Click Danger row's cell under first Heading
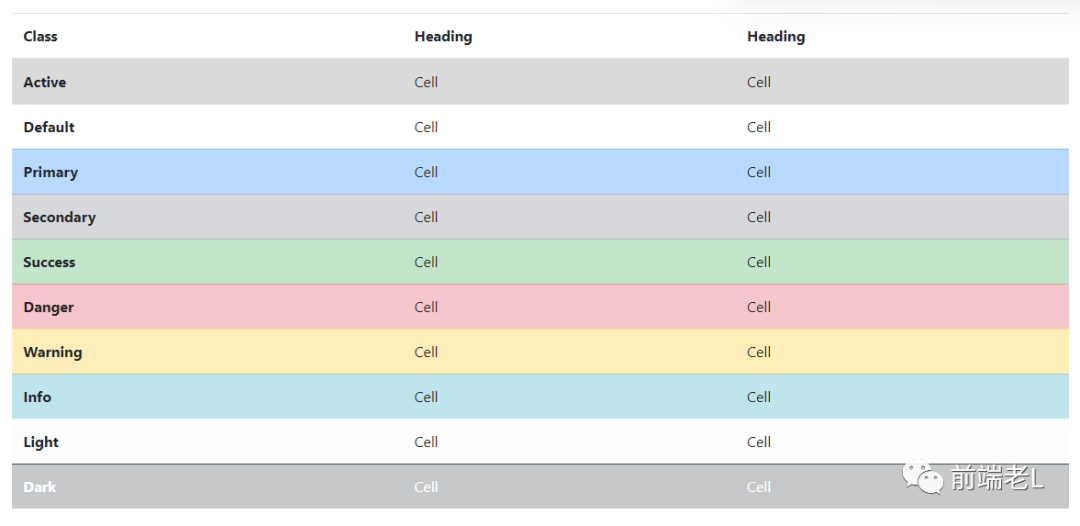Image resolution: width=1080 pixels, height=526 pixels. [426, 307]
